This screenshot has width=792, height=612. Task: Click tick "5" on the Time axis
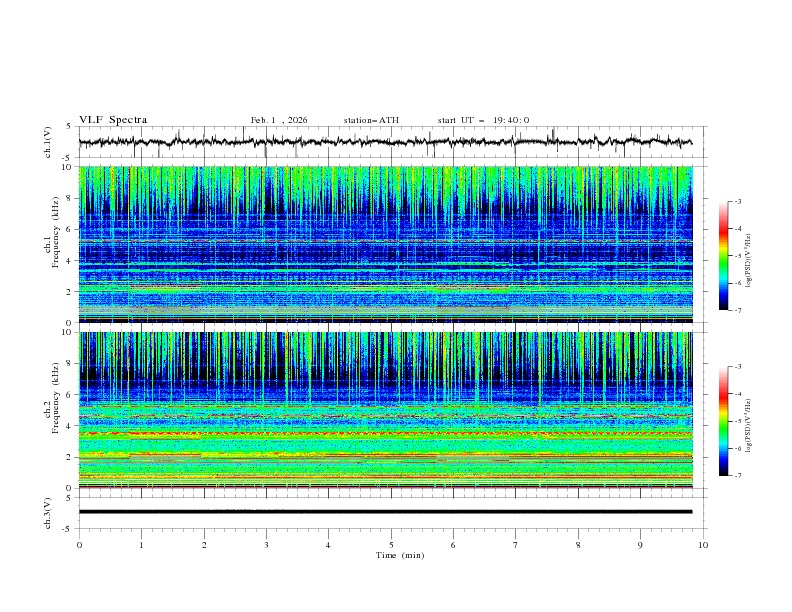point(391,545)
